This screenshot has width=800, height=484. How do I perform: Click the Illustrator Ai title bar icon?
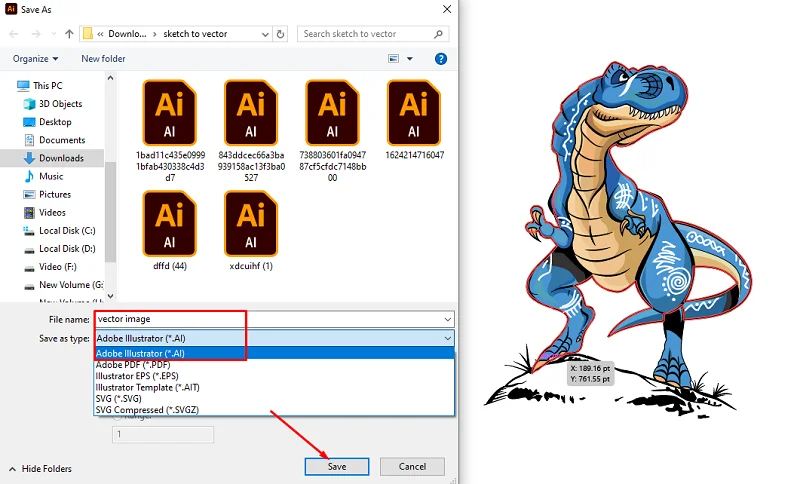click(x=11, y=9)
